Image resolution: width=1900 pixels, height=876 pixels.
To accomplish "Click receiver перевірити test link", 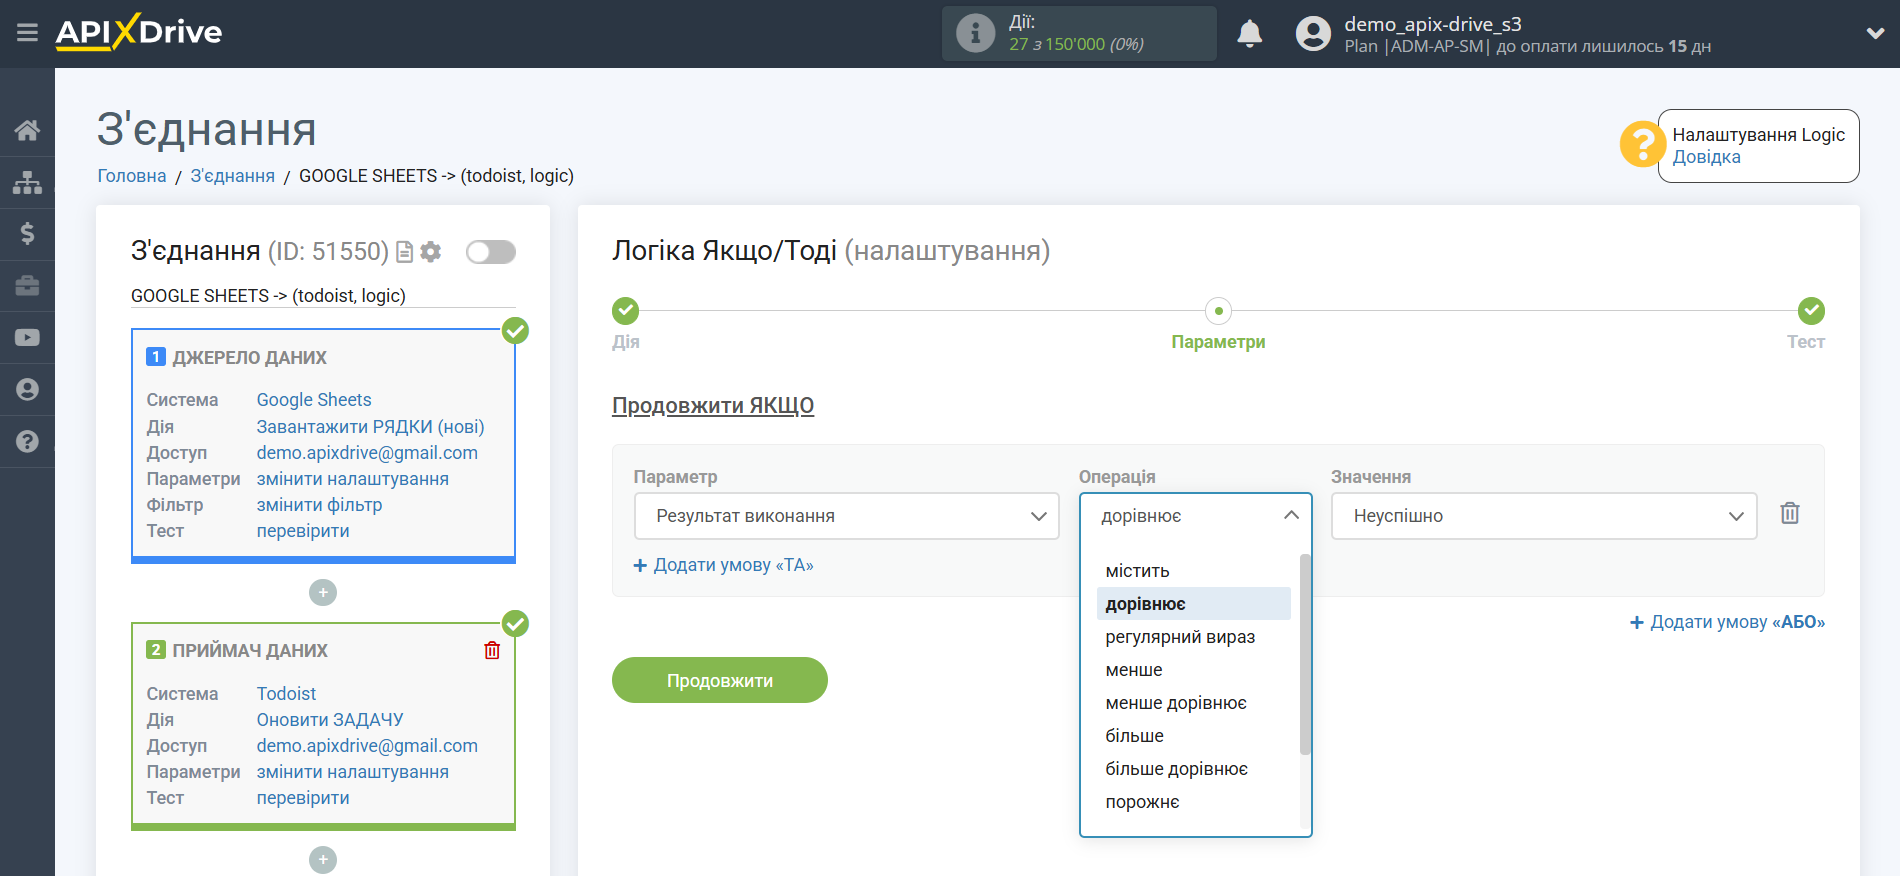I will click(302, 798).
